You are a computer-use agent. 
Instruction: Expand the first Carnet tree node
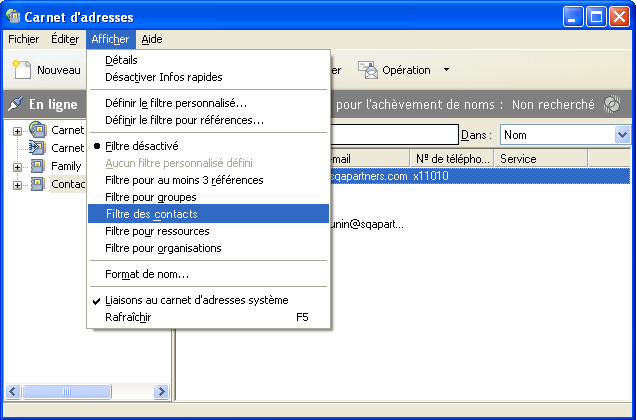tap(17, 131)
